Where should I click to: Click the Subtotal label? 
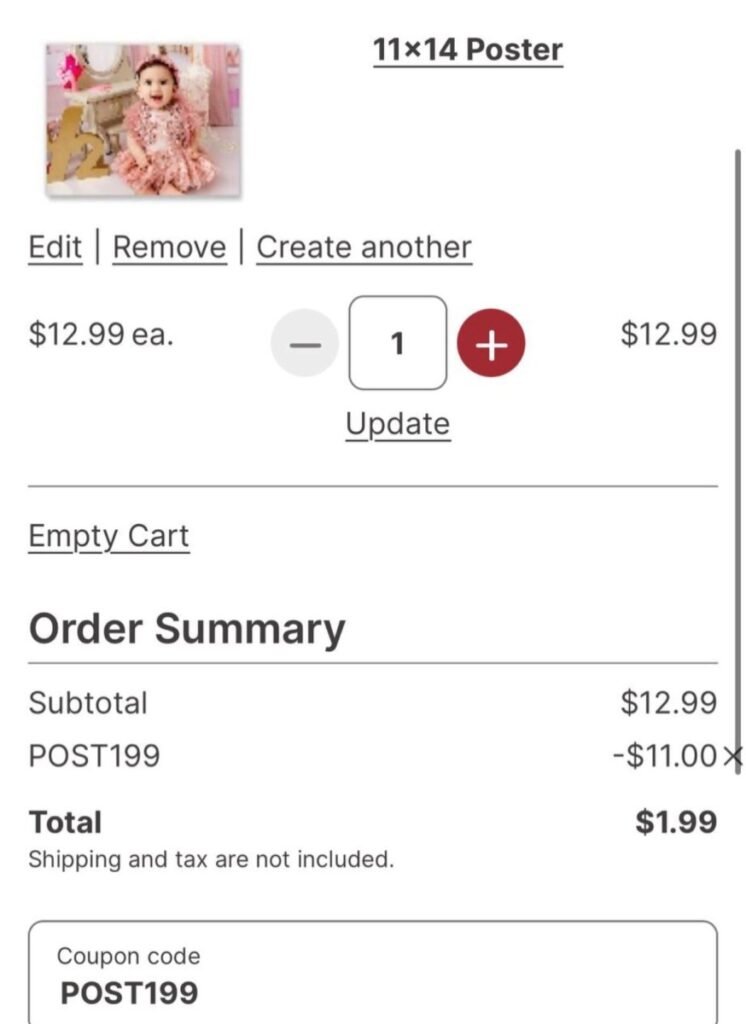[88, 703]
